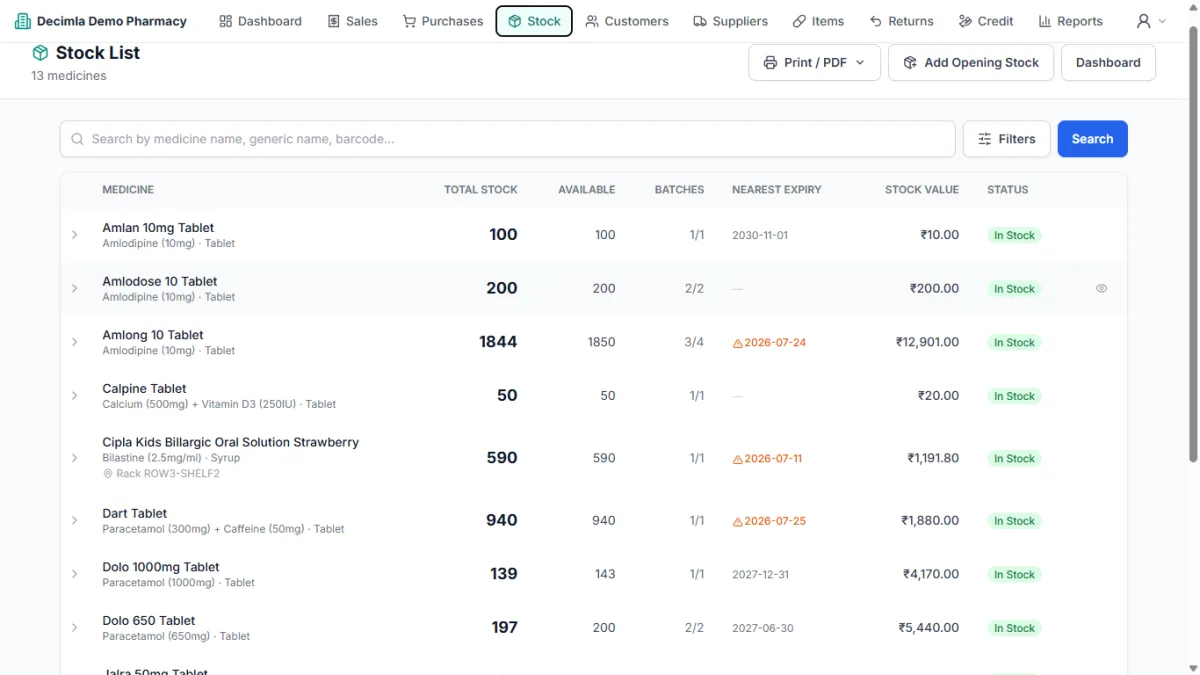This screenshot has height=675, width=1200.
Task: Click the Decimla Demo Pharmacy brand name
Action: [x=112, y=21]
